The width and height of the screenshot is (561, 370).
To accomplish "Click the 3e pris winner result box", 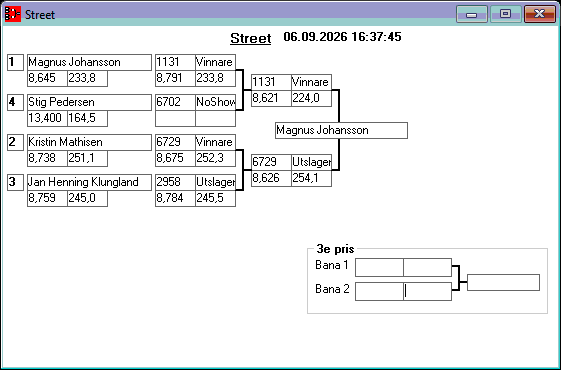I will tap(503, 283).
